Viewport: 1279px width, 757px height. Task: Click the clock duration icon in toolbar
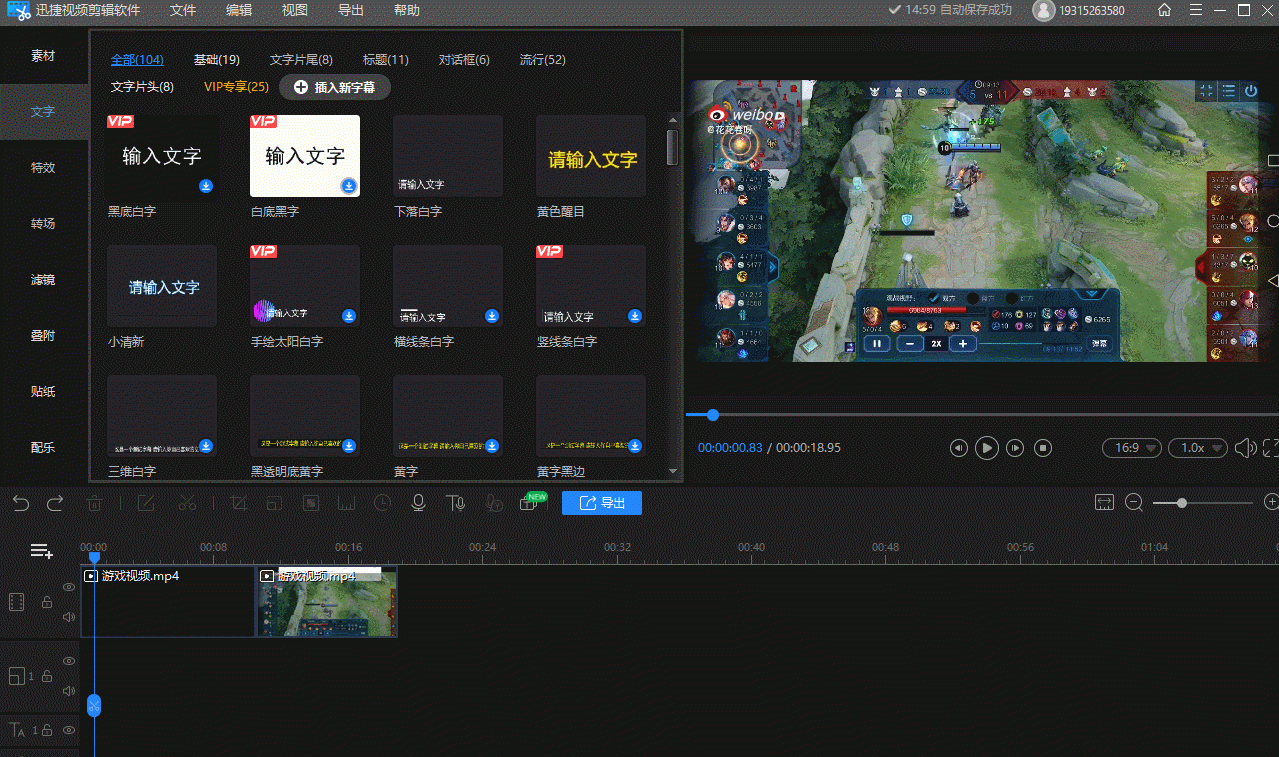tap(382, 503)
